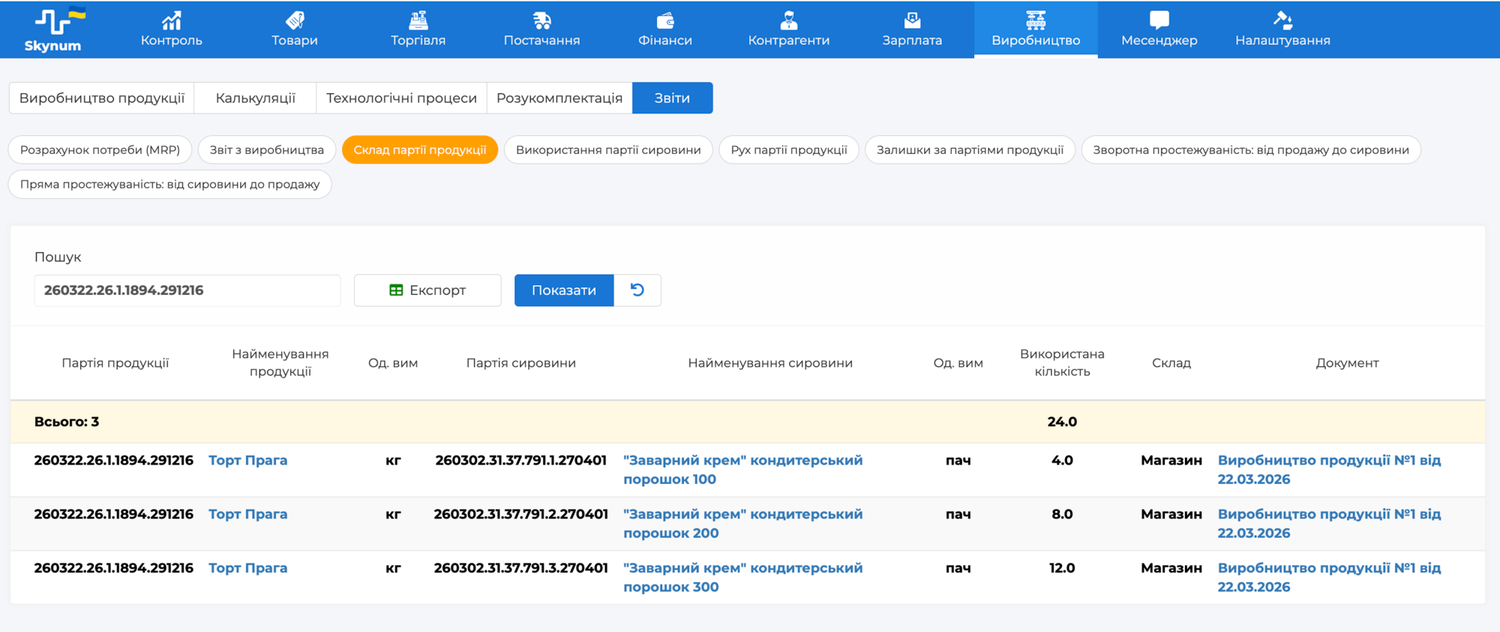Click the Пошук batch number input field
Viewport: 1500px width, 632px height.
point(187,290)
